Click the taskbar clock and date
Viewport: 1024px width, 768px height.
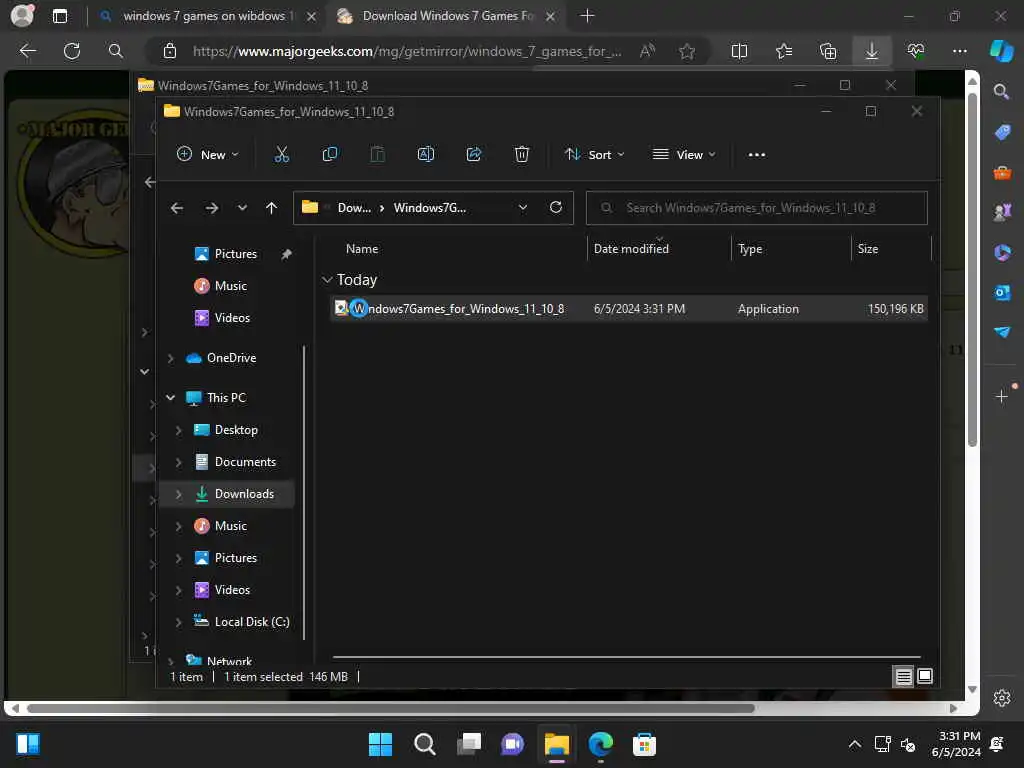[956, 744]
